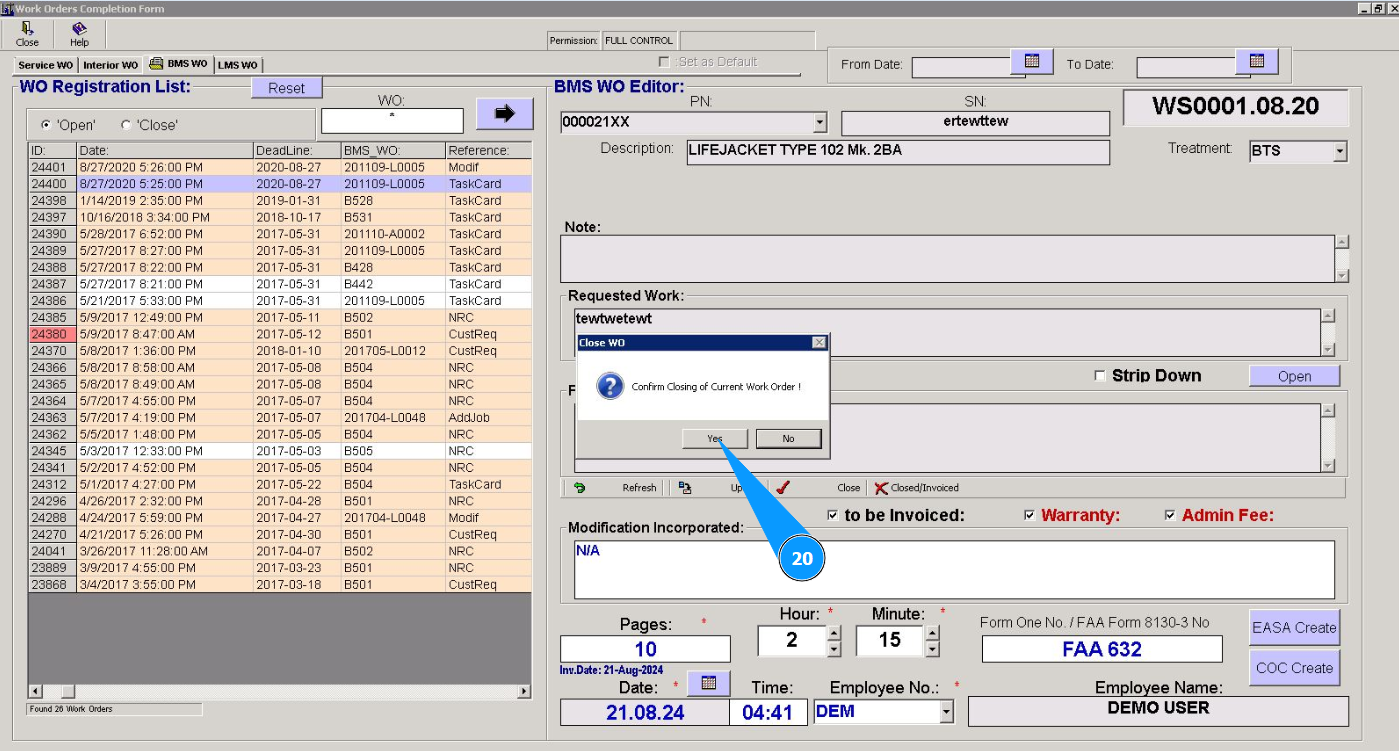Open the PN combo box dropdown

[x=820, y=123]
